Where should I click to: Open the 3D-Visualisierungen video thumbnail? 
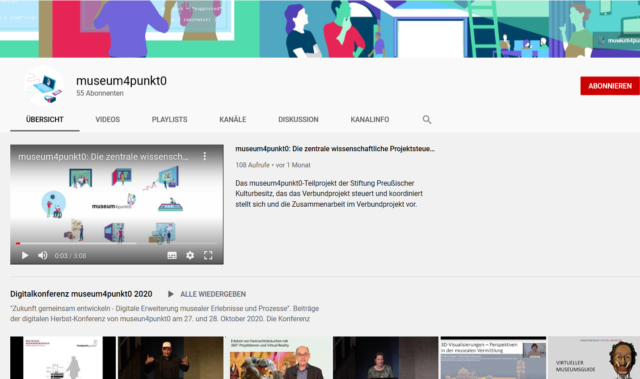point(493,358)
